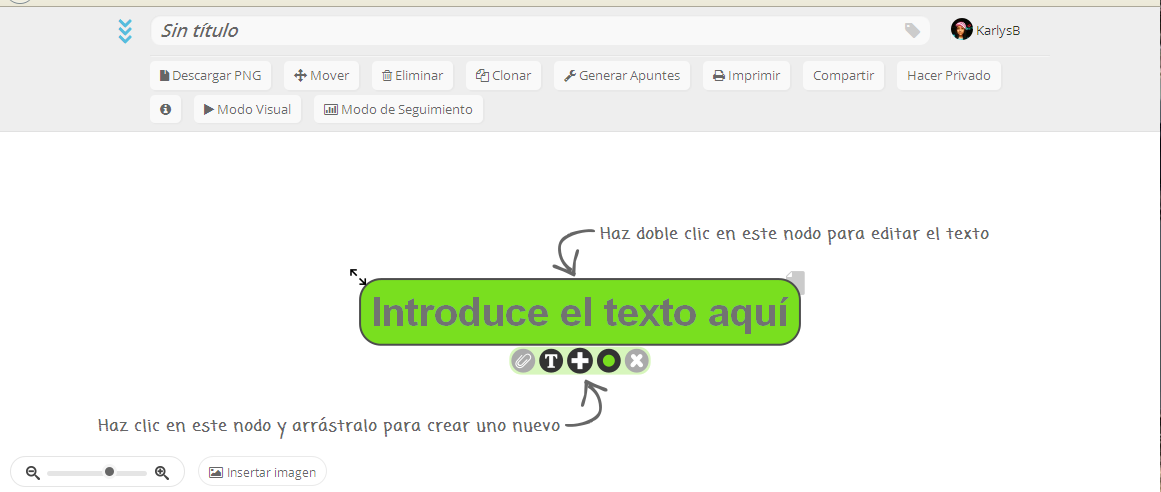Select the green central node

click(x=580, y=312)
